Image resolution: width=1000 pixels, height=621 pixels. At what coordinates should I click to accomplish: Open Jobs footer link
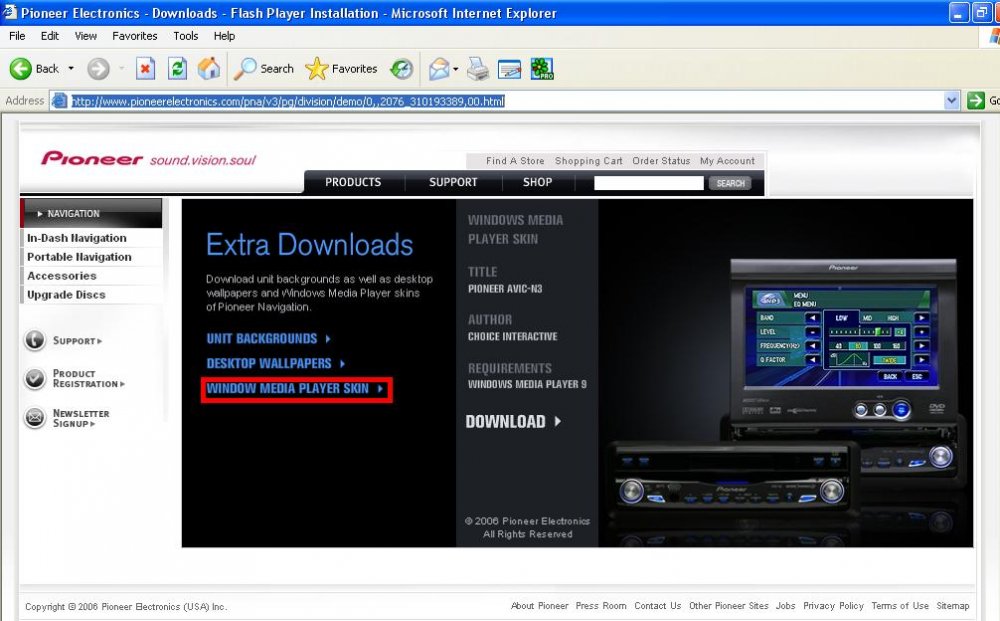click(785, 606)
